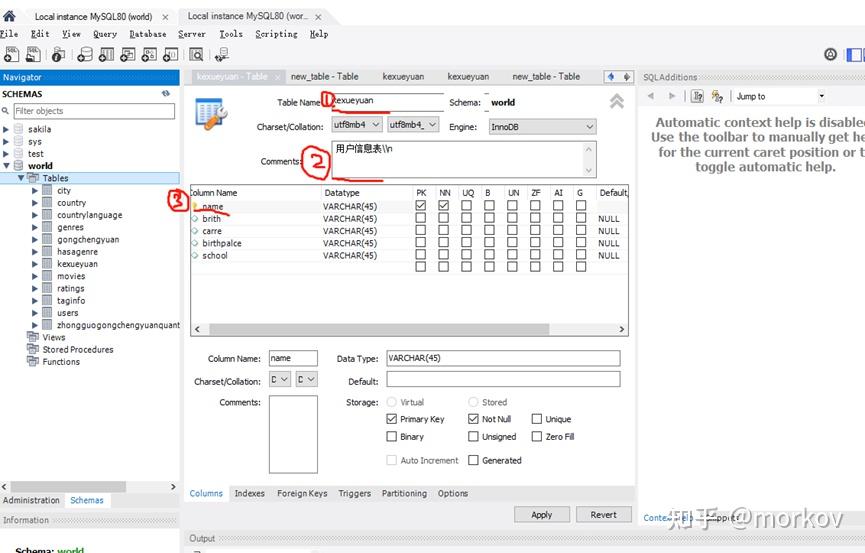The height and width of the screenshot is (553, 865).
Task: Expand the kexueyuan table node
Action: (x=35, y=264)
